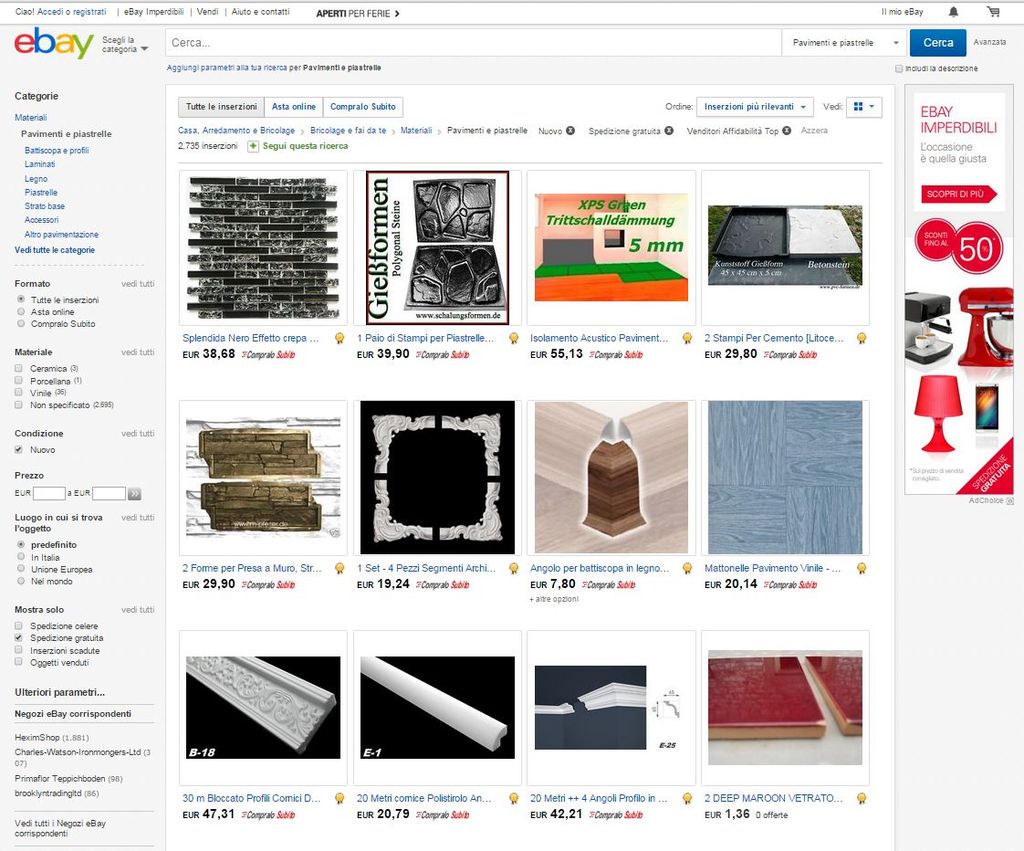The image size is (1024, 851).
Task: Click the eBay logo
Action: pyautogui.click(x=54, y=43)
